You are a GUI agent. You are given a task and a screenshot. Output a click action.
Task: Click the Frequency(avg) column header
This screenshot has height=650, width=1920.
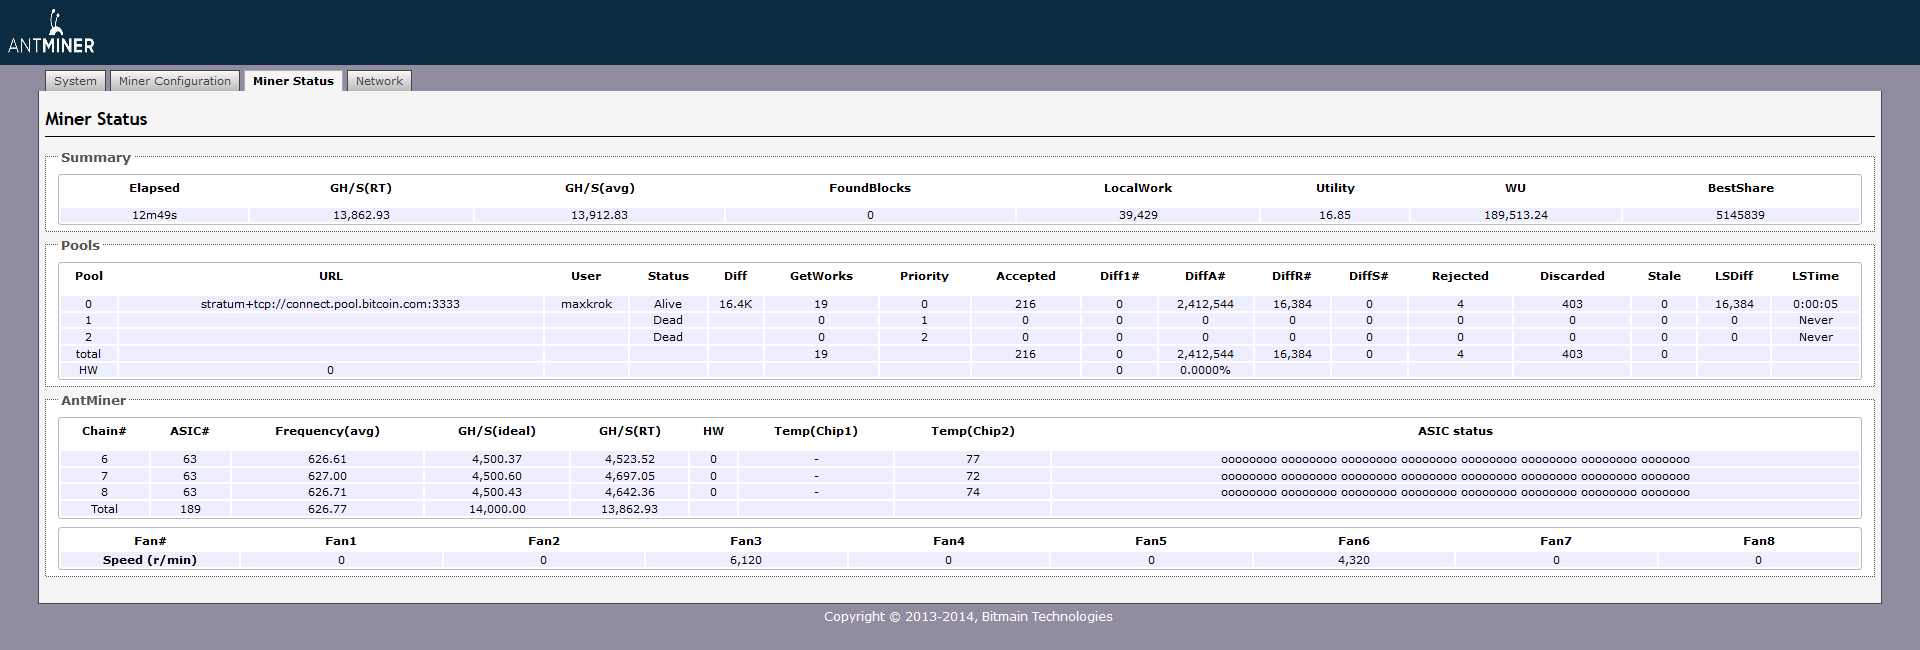[327, 431]
